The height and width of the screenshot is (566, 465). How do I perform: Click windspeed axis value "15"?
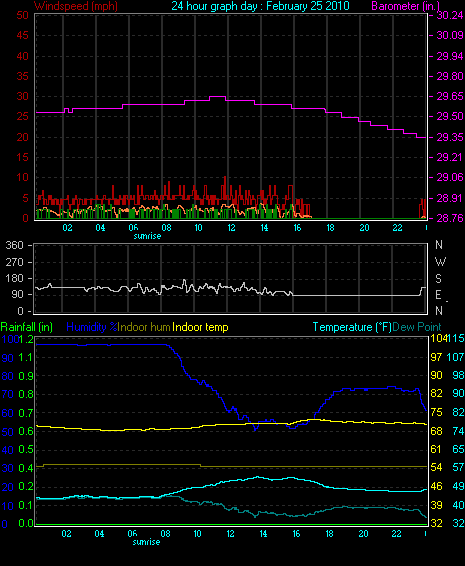tap(22, 157)
